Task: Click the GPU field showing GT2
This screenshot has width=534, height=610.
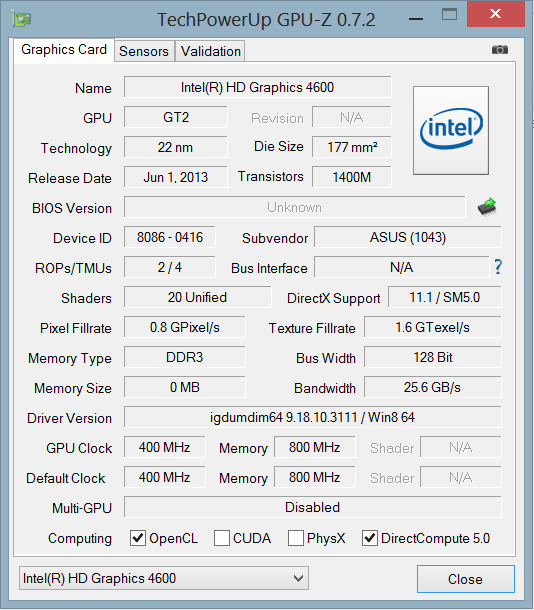Action: coord(175,117)
